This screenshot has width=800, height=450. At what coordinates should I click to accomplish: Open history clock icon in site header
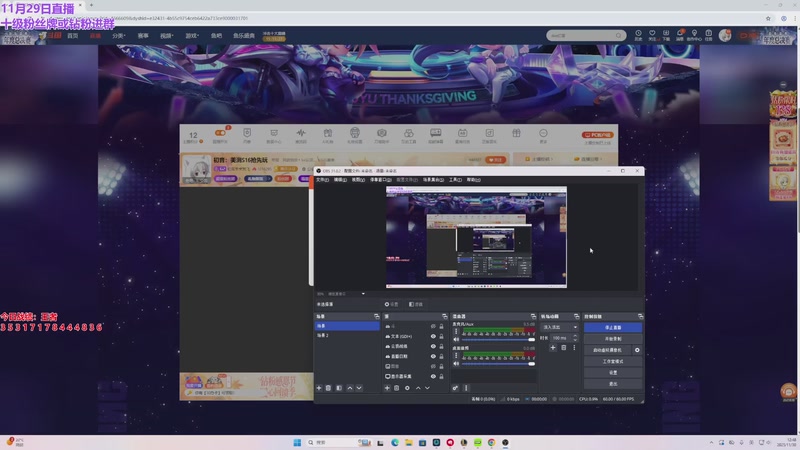(x=638, y=34)
